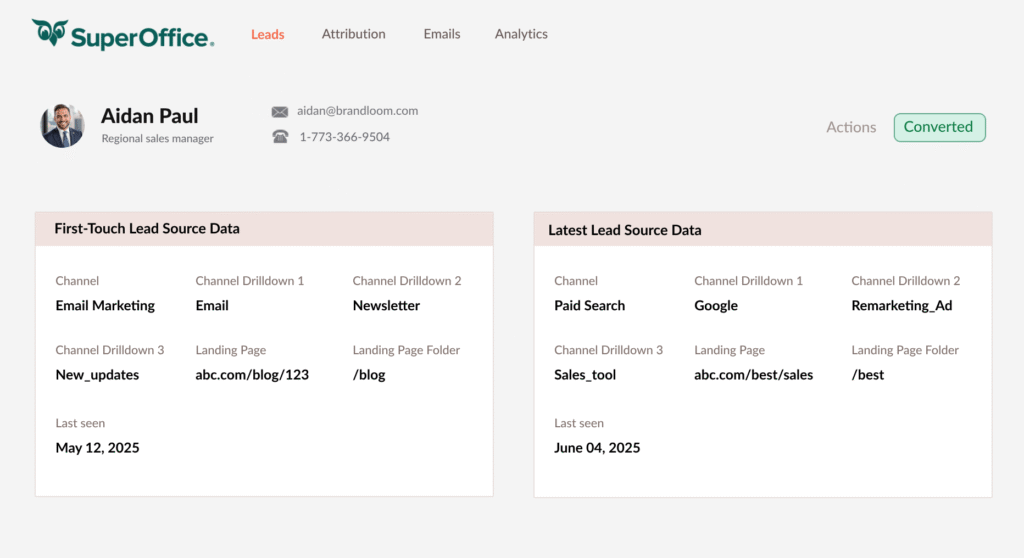The image size is (1024, 558).
Task: Switch to the Attribution tab
Action: (x=353, y=34)
